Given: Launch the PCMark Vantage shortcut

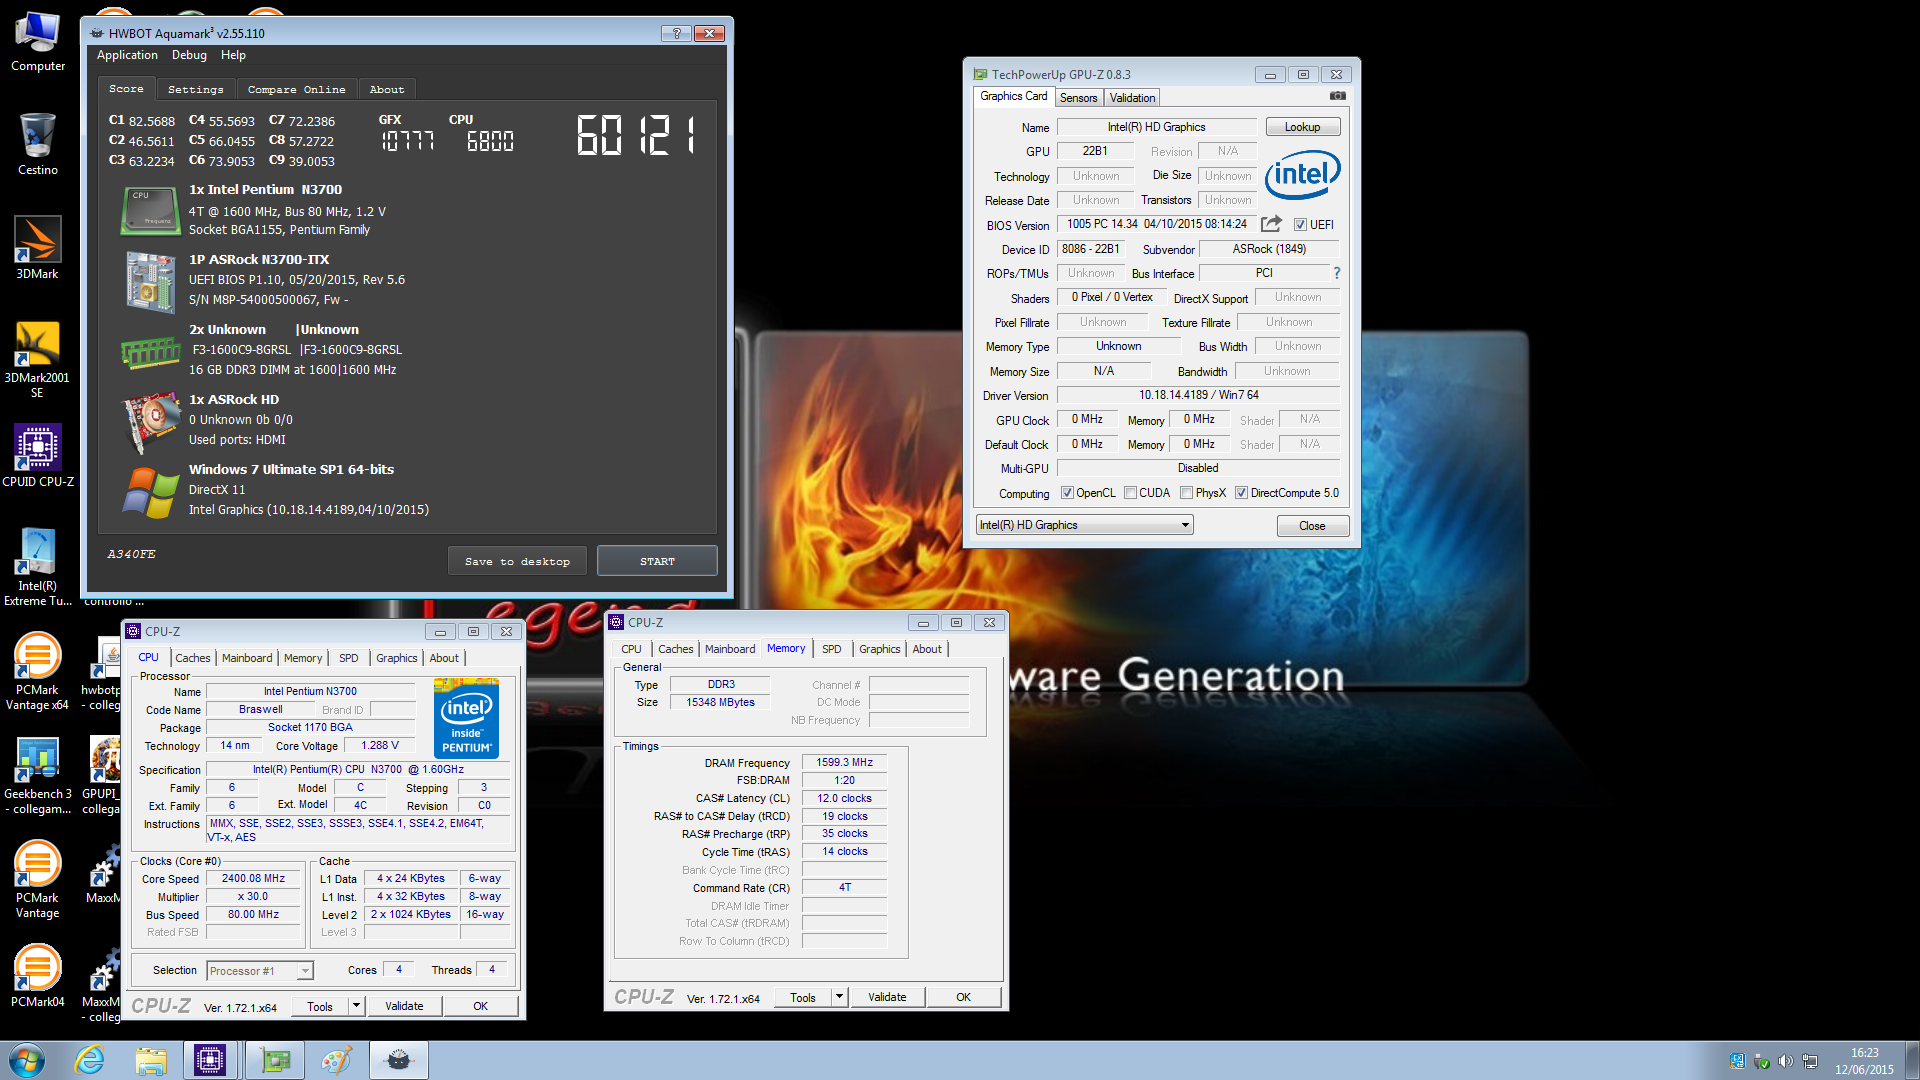Looking at the screenshot, I should tap(37, 880).
